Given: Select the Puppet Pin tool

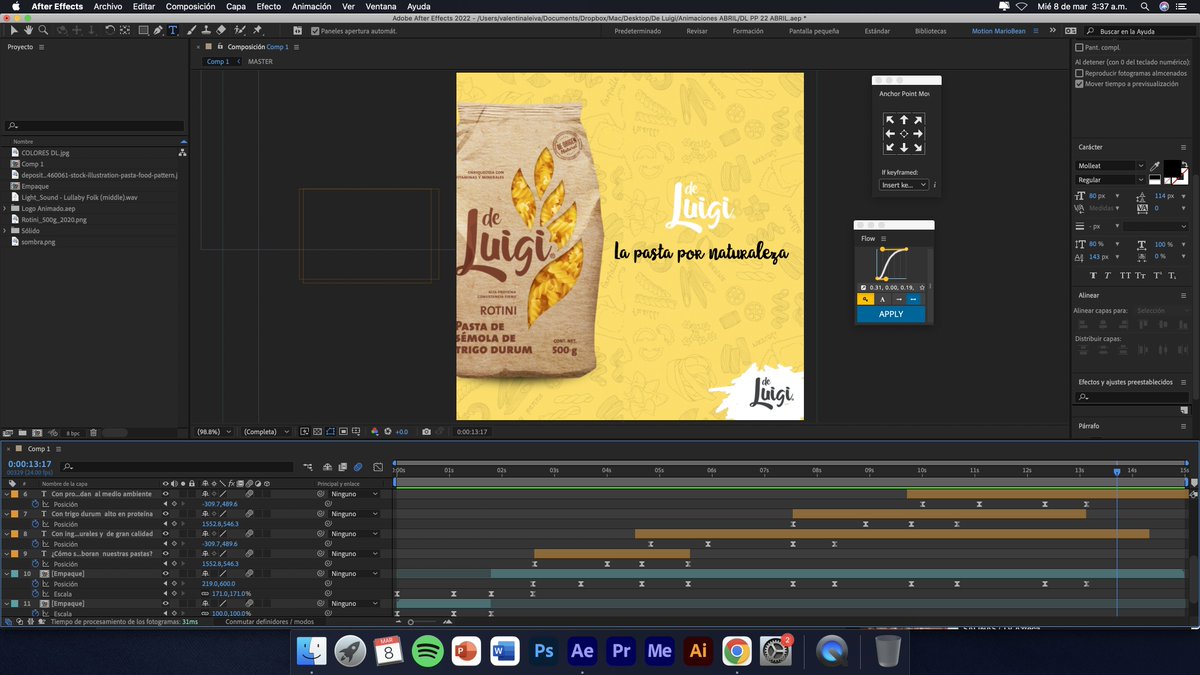Looking at the screenshot, I should point(257,30).
